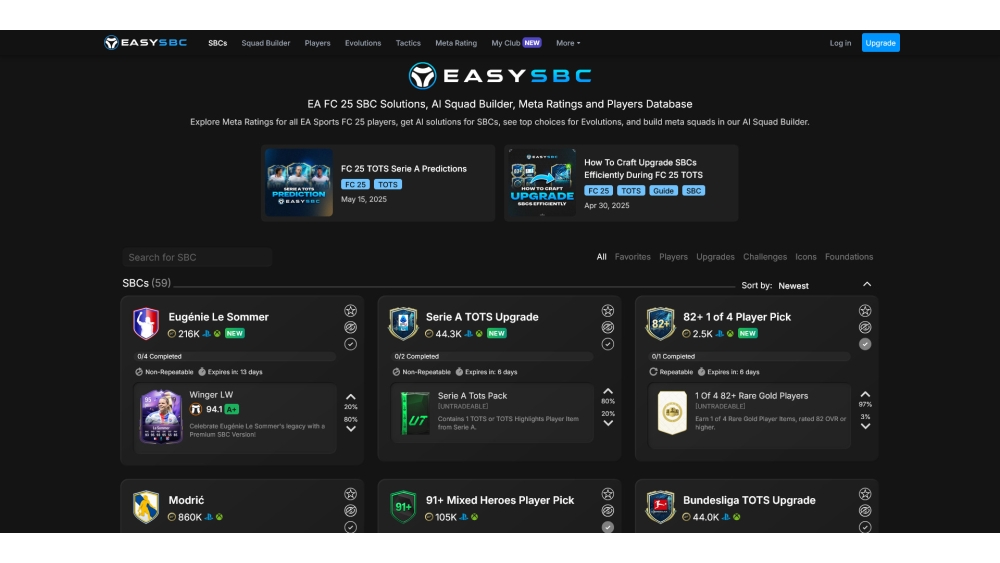The height and width of the screenshot is (563, 1000).
Task: Open Le Sommer Winger LW player card
Action: click(161, 417)
